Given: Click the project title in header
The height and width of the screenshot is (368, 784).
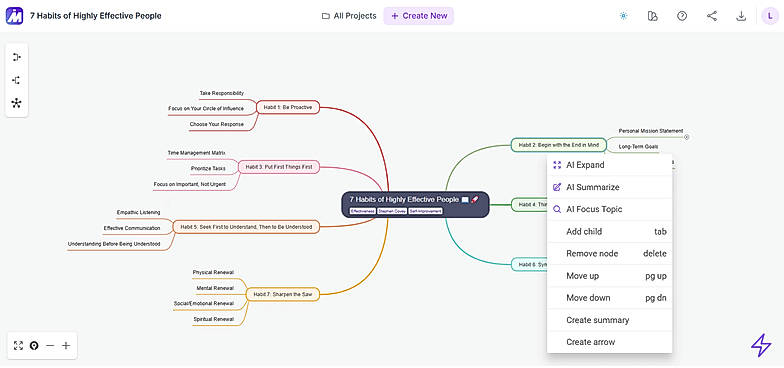Looking at the screenshot, I should 96,16.
